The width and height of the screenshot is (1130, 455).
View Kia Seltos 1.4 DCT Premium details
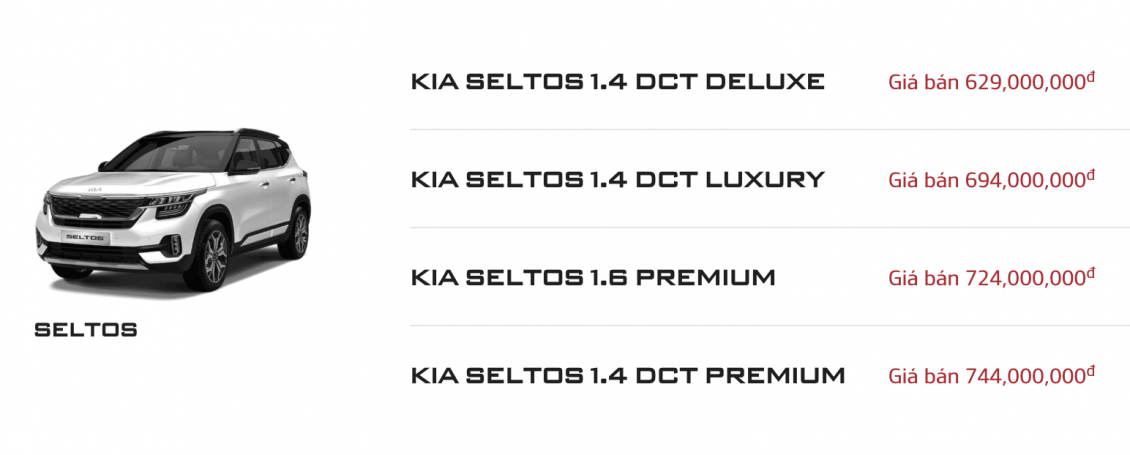[627, 376]
